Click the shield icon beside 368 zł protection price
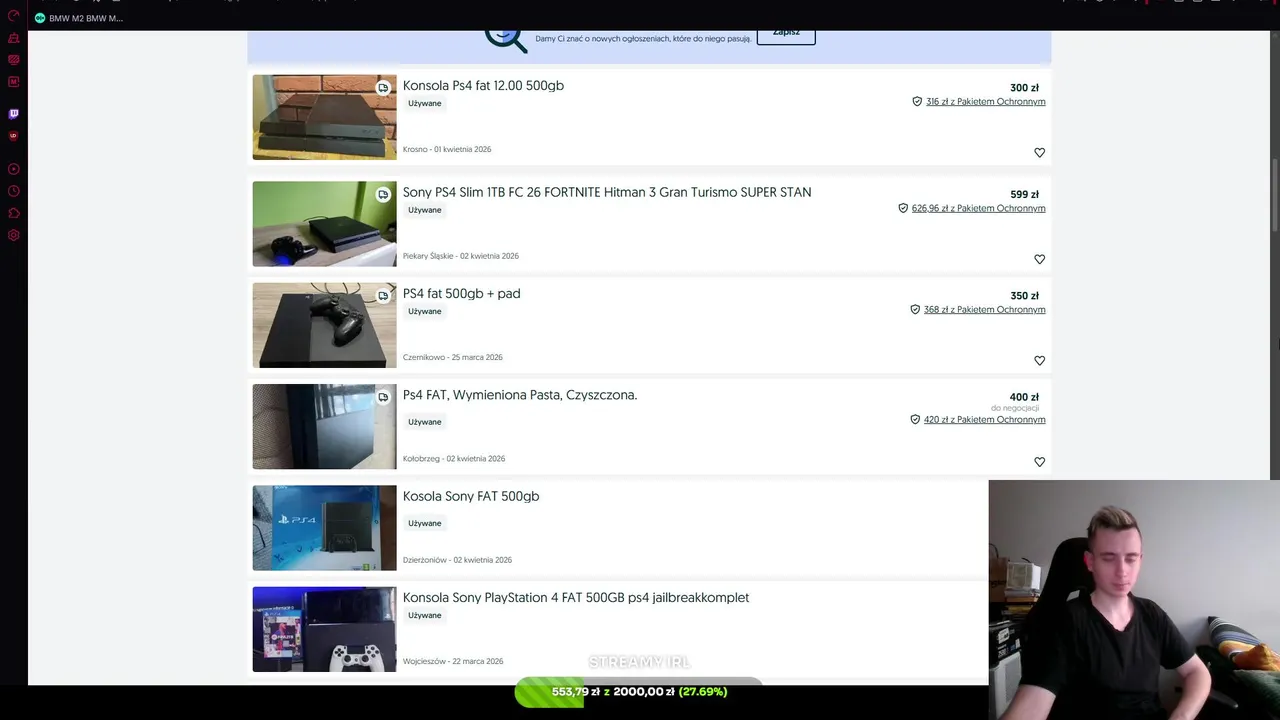The image size is (1280, 720). [915, 310]
